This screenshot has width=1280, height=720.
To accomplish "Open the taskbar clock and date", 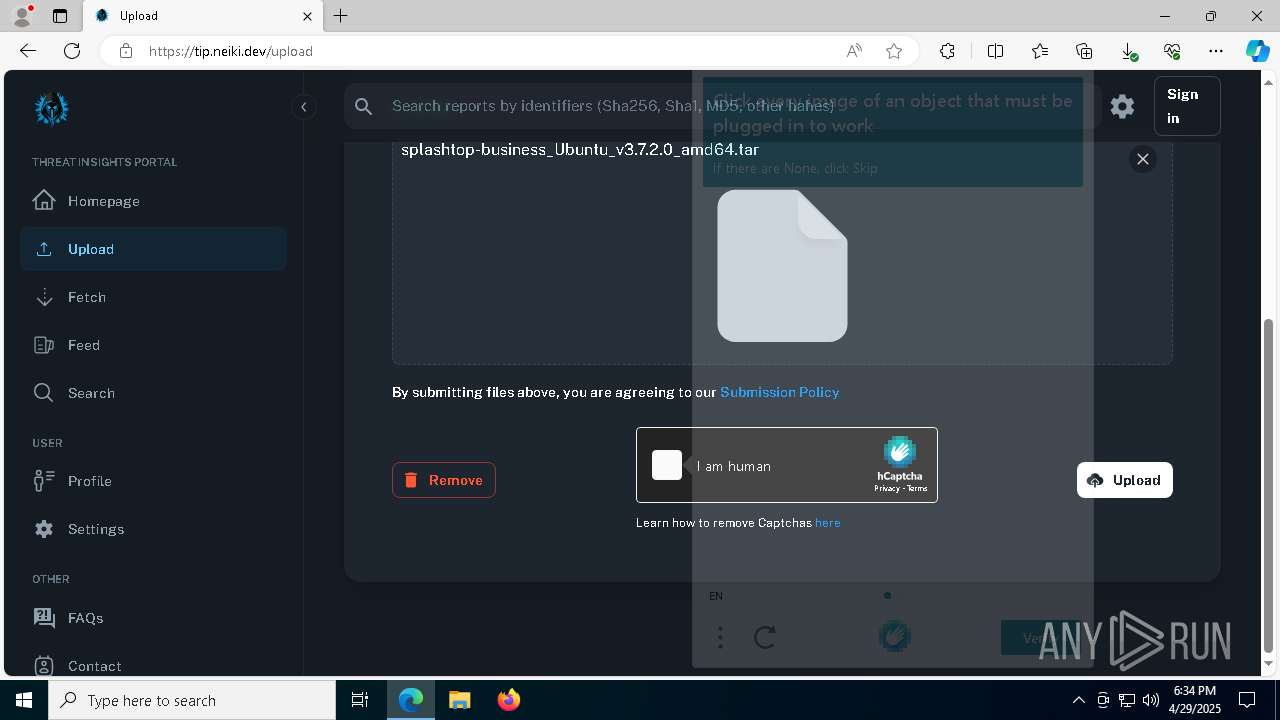I will (x=1195, y=700).
